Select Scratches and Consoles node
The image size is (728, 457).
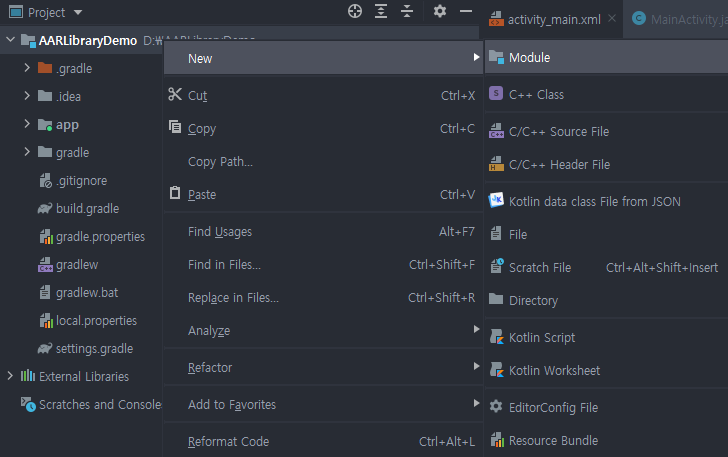point(100,405)
